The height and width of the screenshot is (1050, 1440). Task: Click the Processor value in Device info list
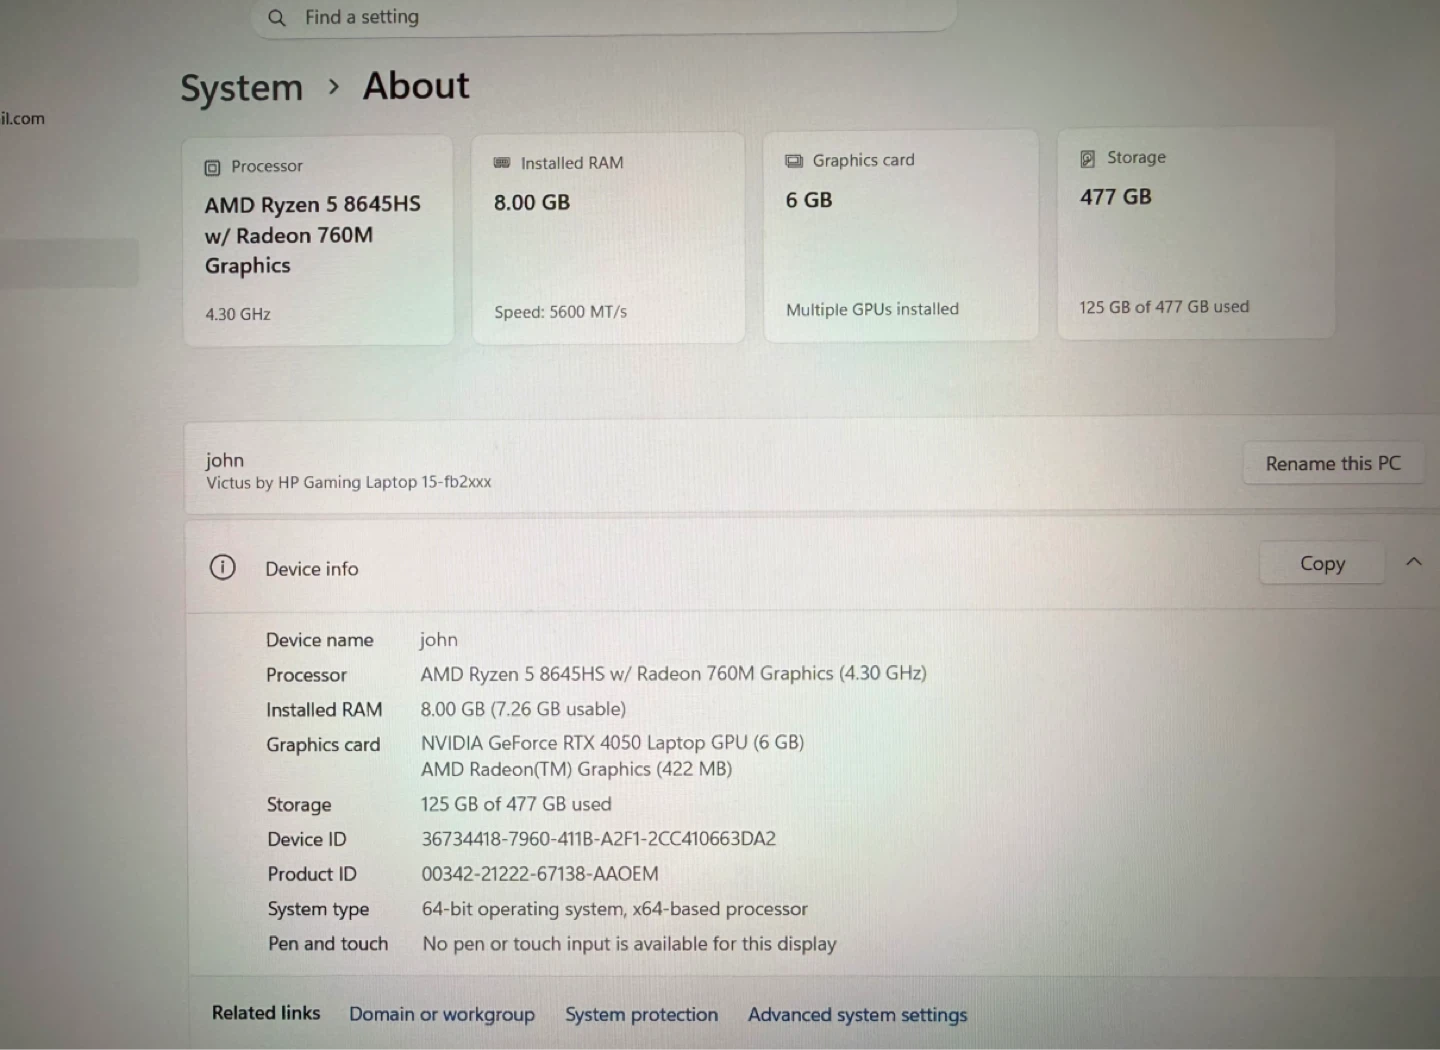[673, 674]
